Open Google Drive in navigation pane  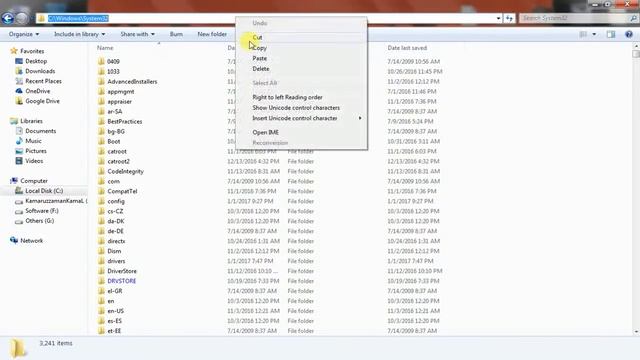coord(42,101)
